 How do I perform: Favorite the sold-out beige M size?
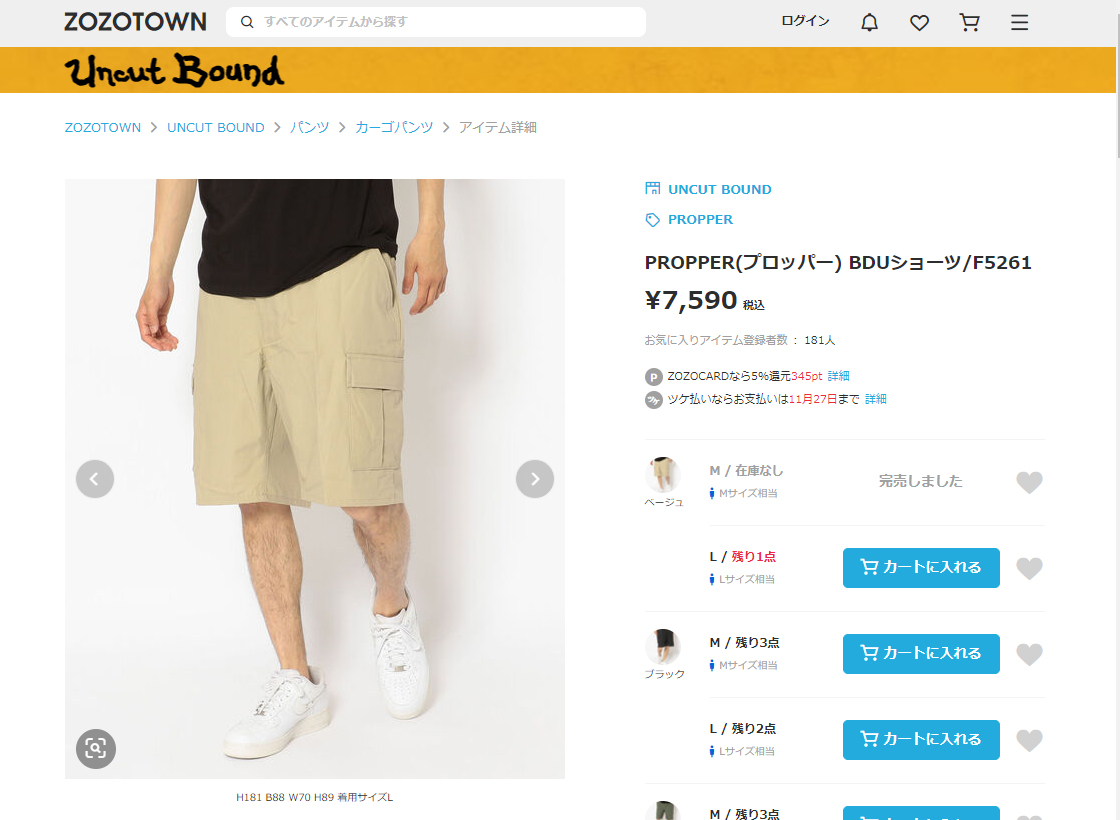click(1029, 482)
